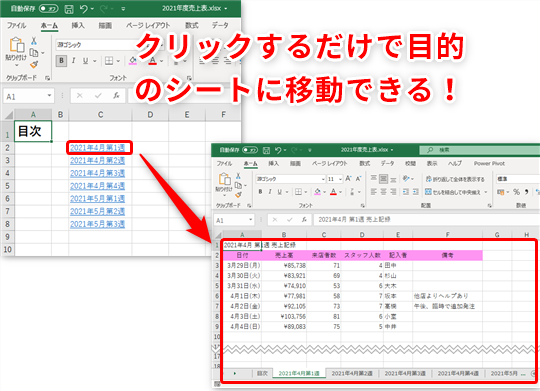Follow the 2021年4月第1週 hyperlink
Image resolution: width=540 pixels, height=391 pixels.
(97, 148)
